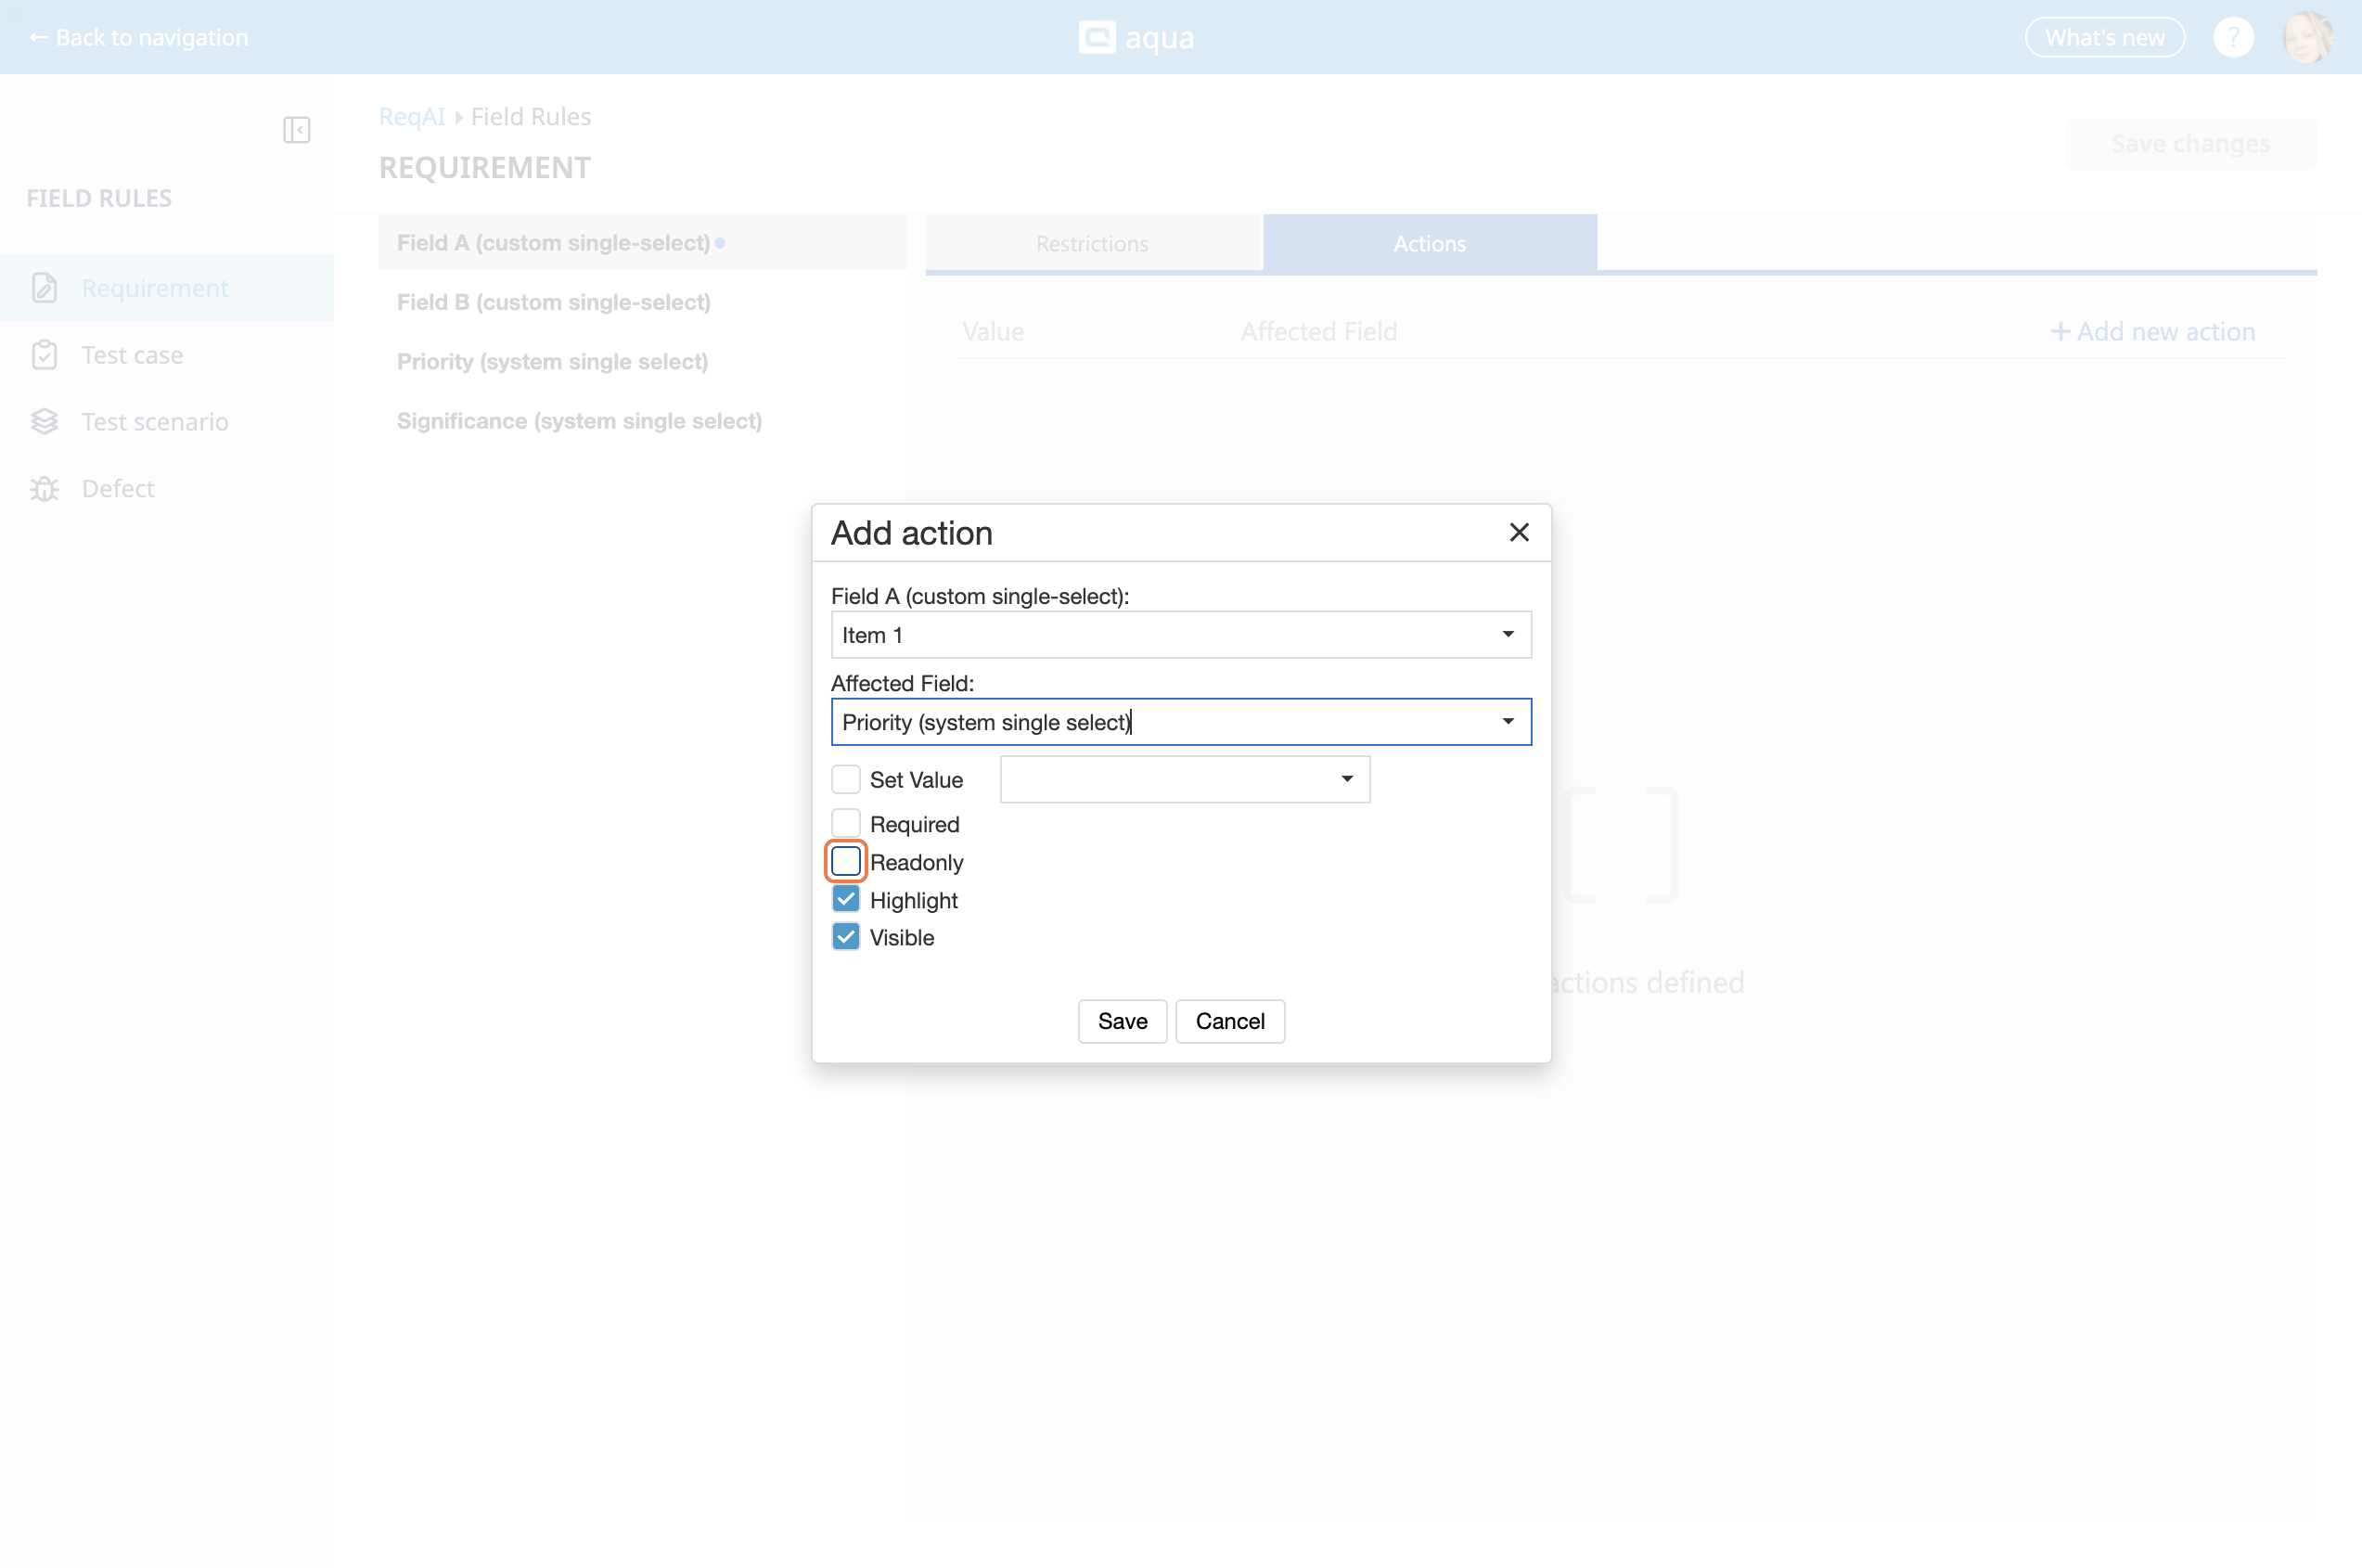Select the Actions tab
Viewport: 2362px width, 1568px height.
(x=1429, y=244)
